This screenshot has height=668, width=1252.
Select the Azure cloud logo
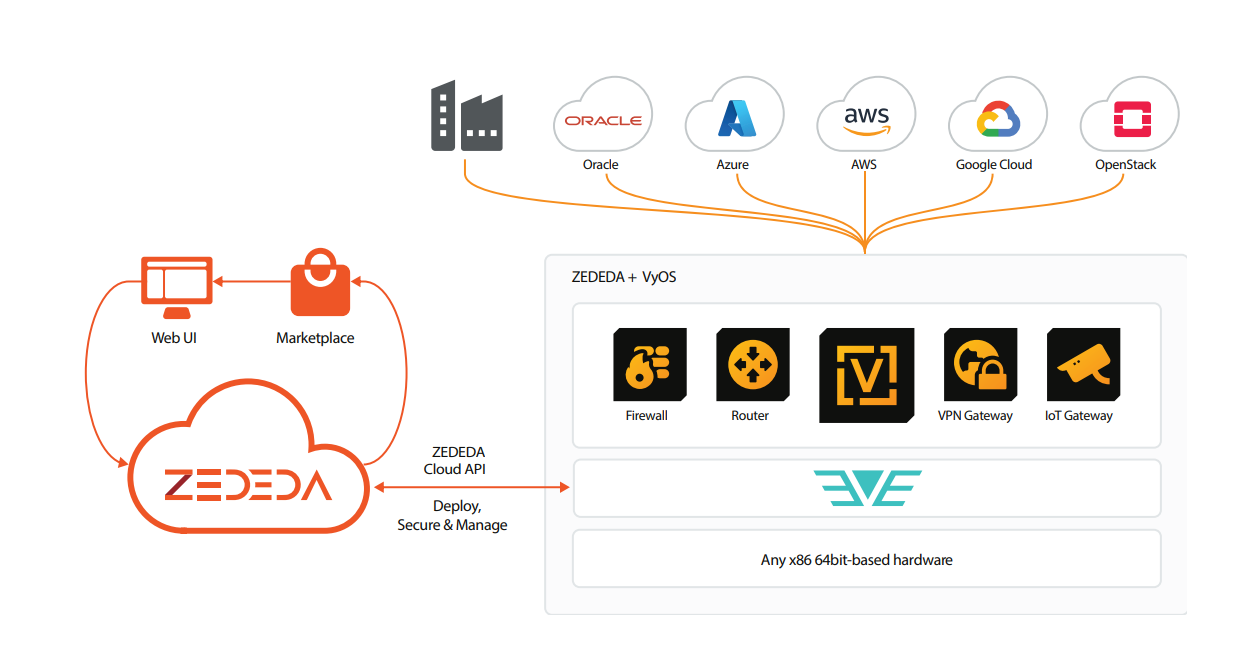(734, 115)
